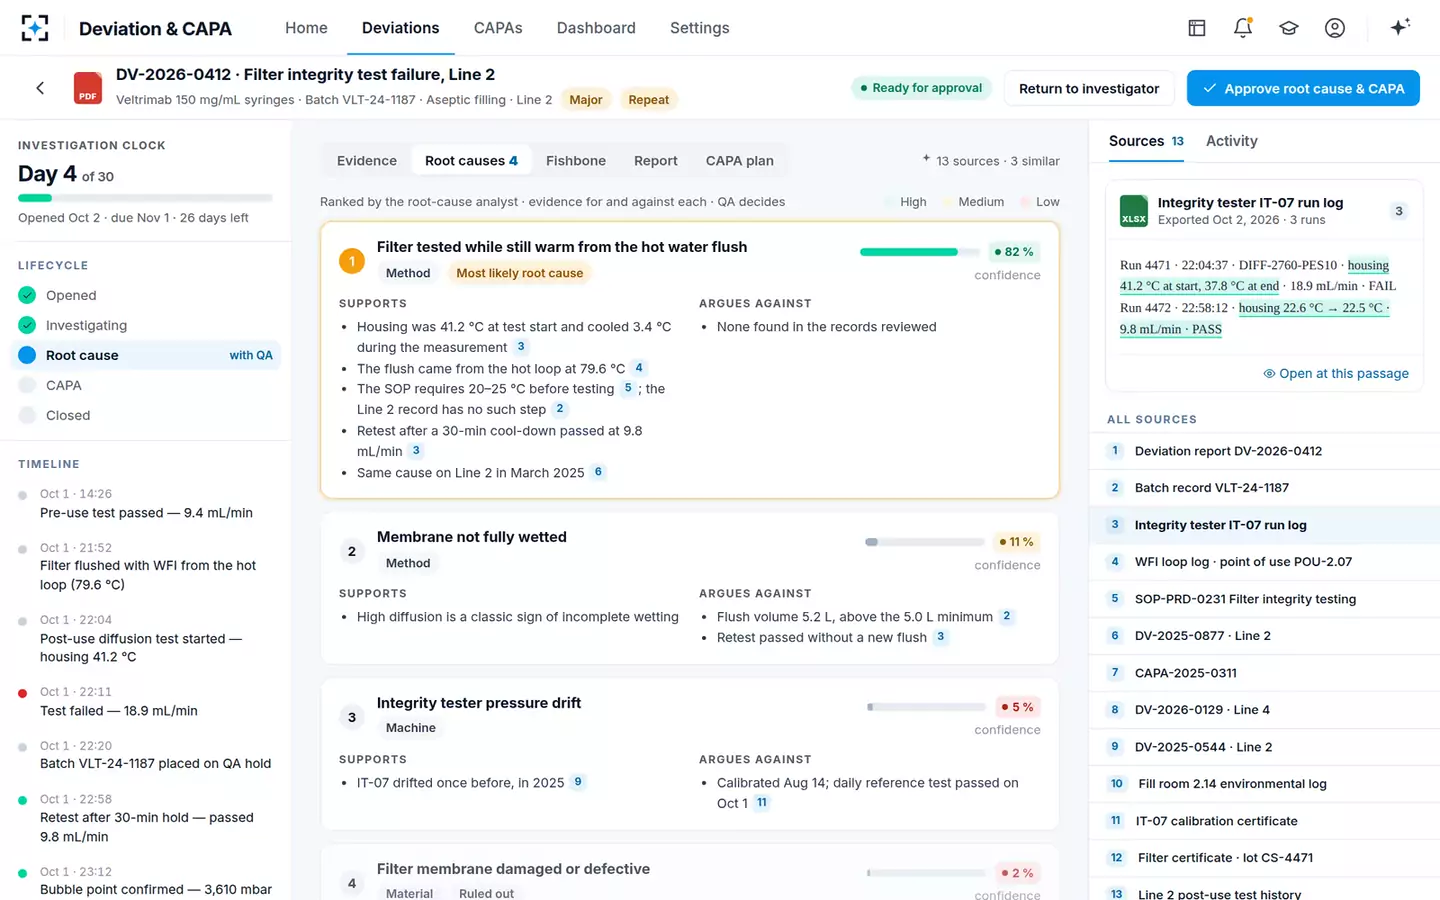Open the user profile icon
This screenshot has height=900, width=1440.
[x=1335, y=28]
